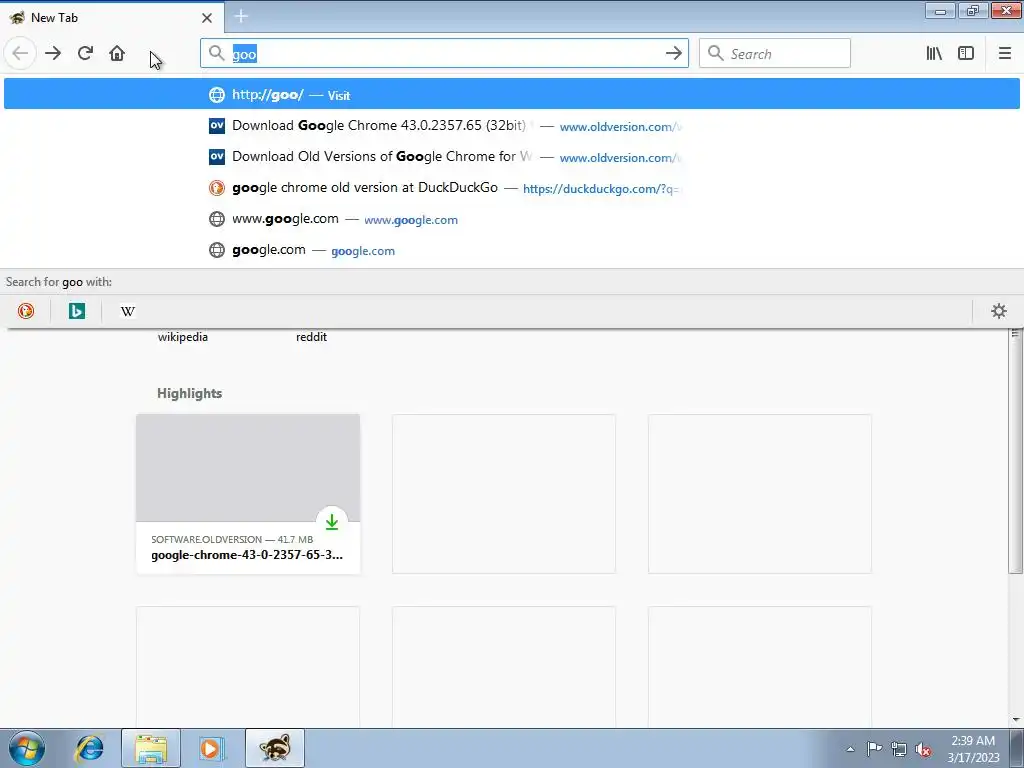
Task: Choose the www.google.com suggestion
Action: (x=512, y=219)
